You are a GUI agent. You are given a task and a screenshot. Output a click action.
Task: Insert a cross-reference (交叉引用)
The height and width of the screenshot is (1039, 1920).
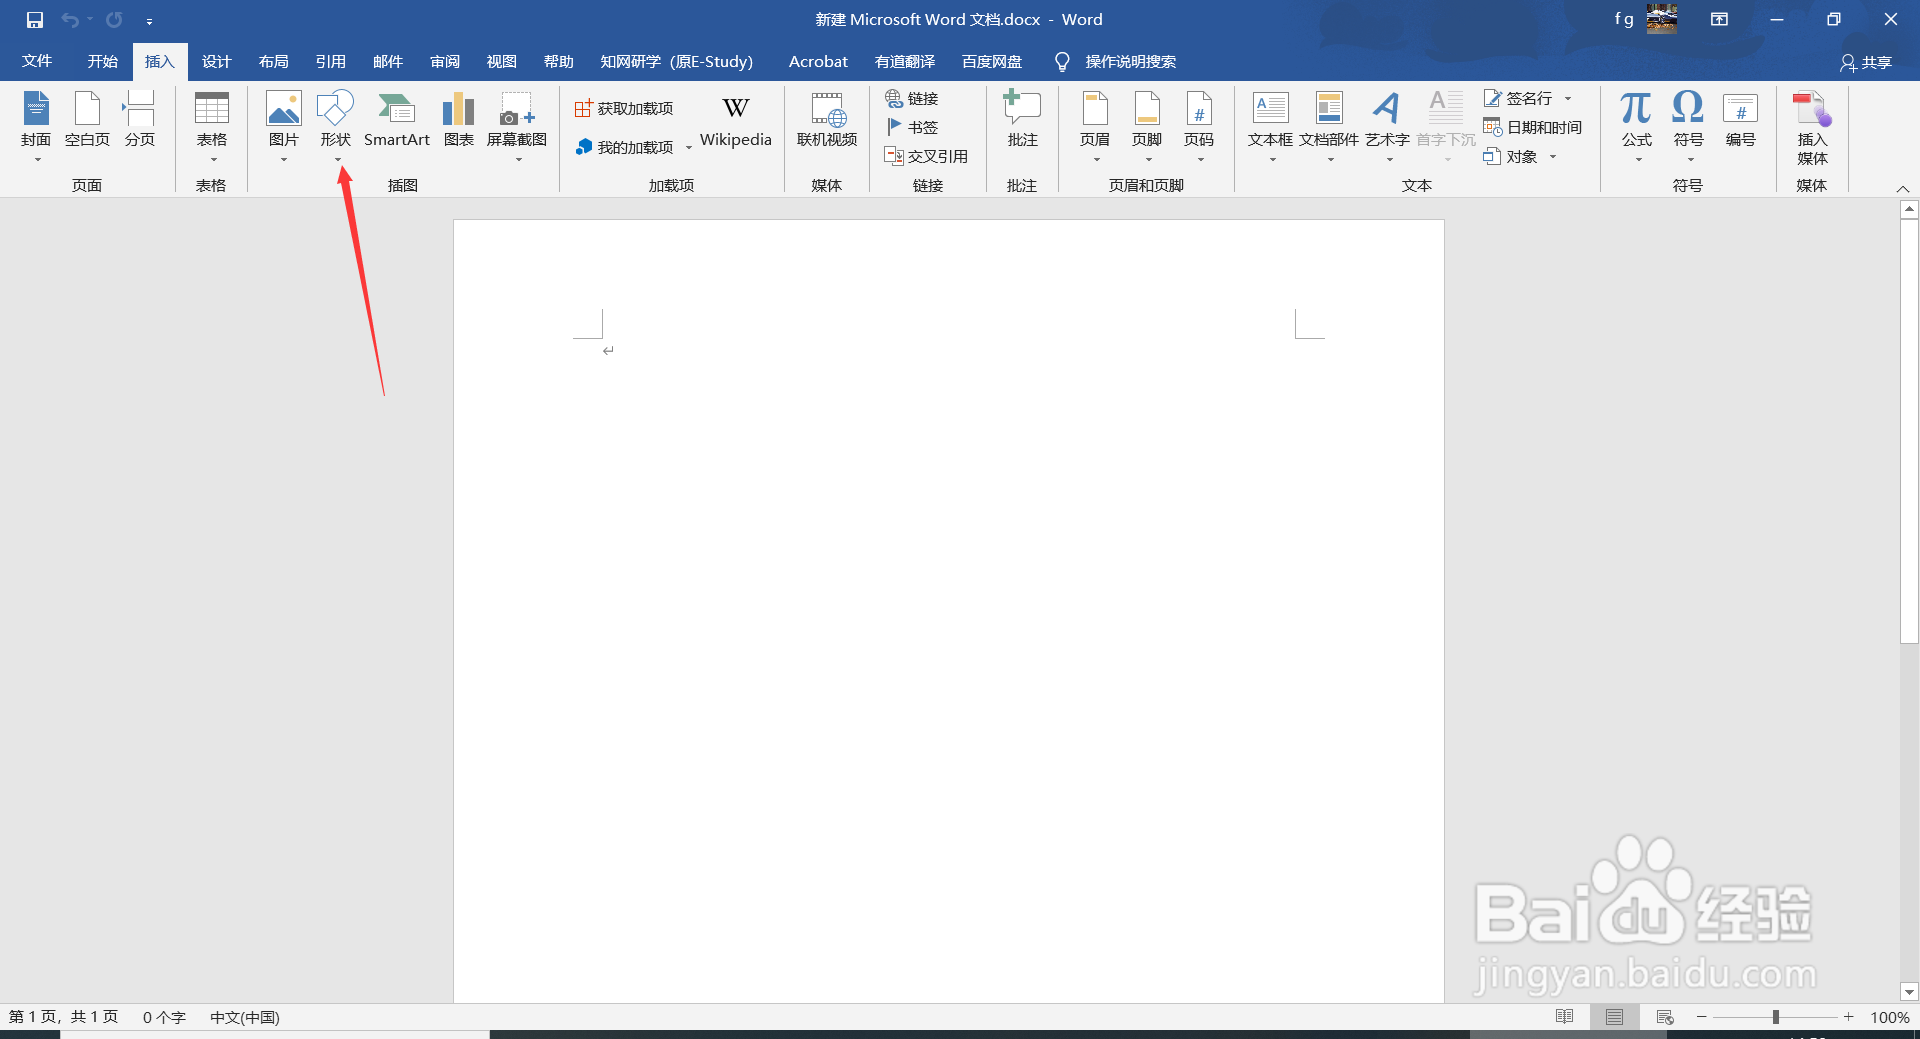[926, 156]
